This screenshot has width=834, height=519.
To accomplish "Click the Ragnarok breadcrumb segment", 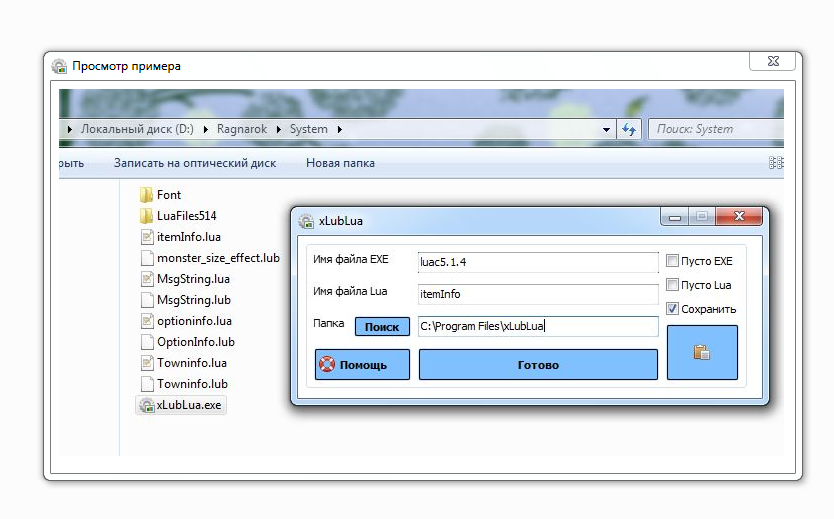I will coord(242,129).
